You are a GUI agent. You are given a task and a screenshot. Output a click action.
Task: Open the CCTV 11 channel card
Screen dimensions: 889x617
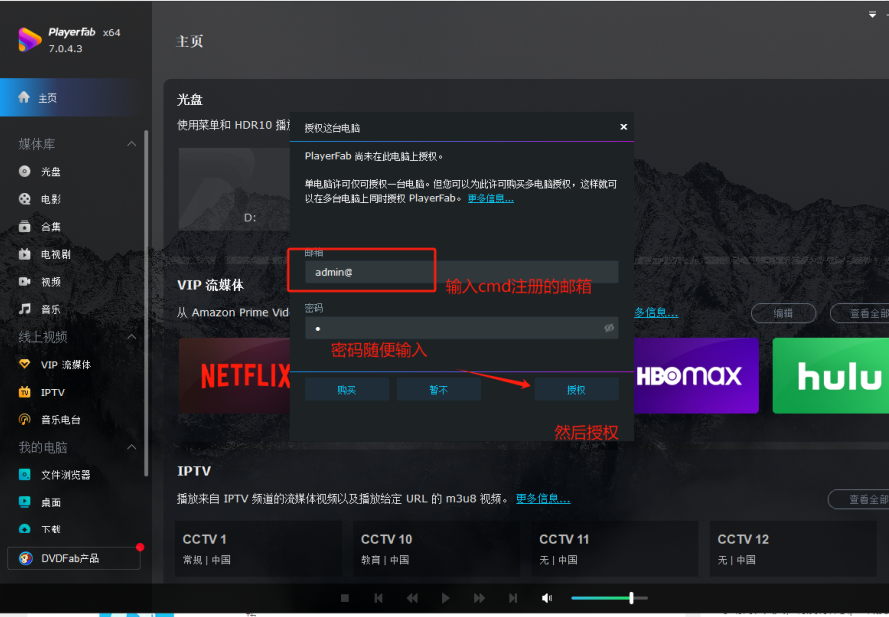tap(615, 549)
